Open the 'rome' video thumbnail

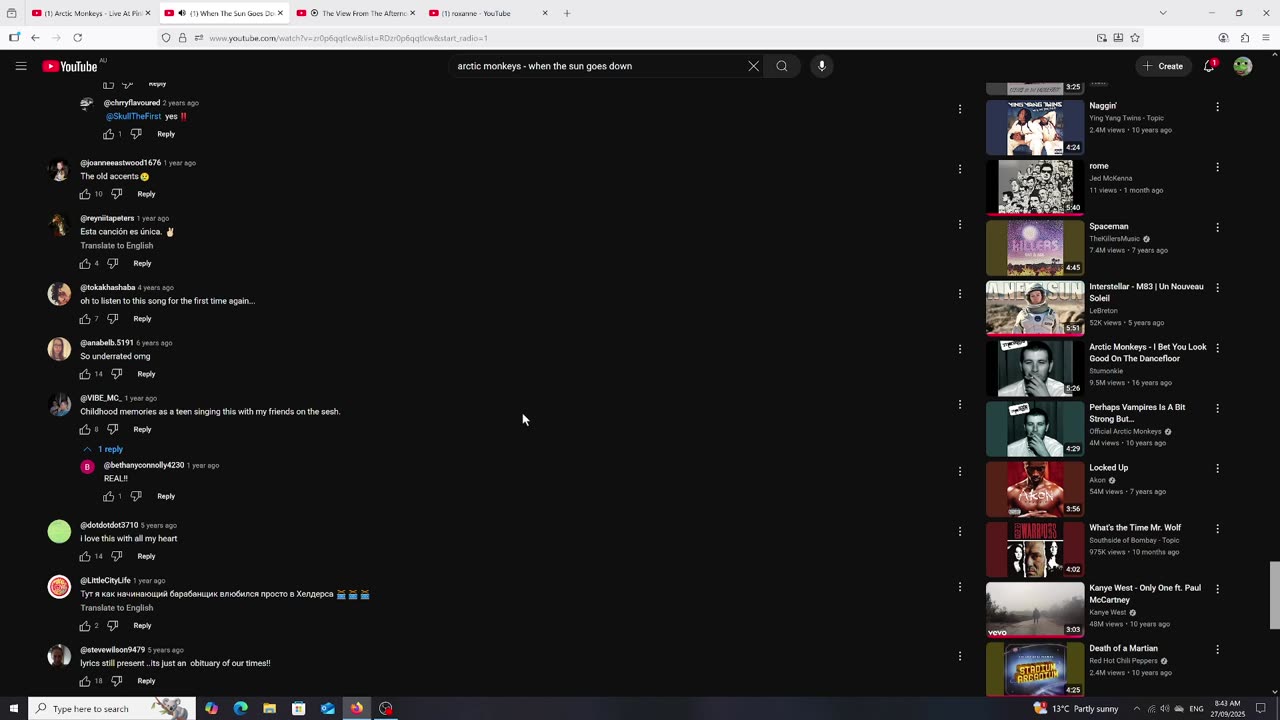pyautogui.click(x=1035, y=186)
